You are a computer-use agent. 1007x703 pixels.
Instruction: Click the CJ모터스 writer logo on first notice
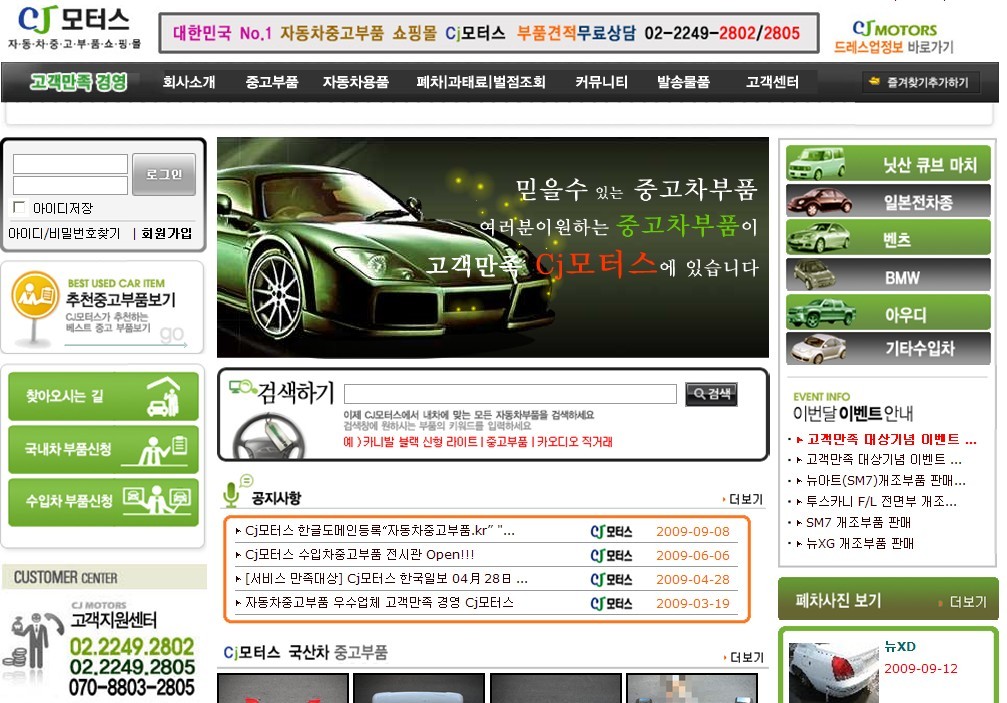pyautogui.click(x=611, y=532)
